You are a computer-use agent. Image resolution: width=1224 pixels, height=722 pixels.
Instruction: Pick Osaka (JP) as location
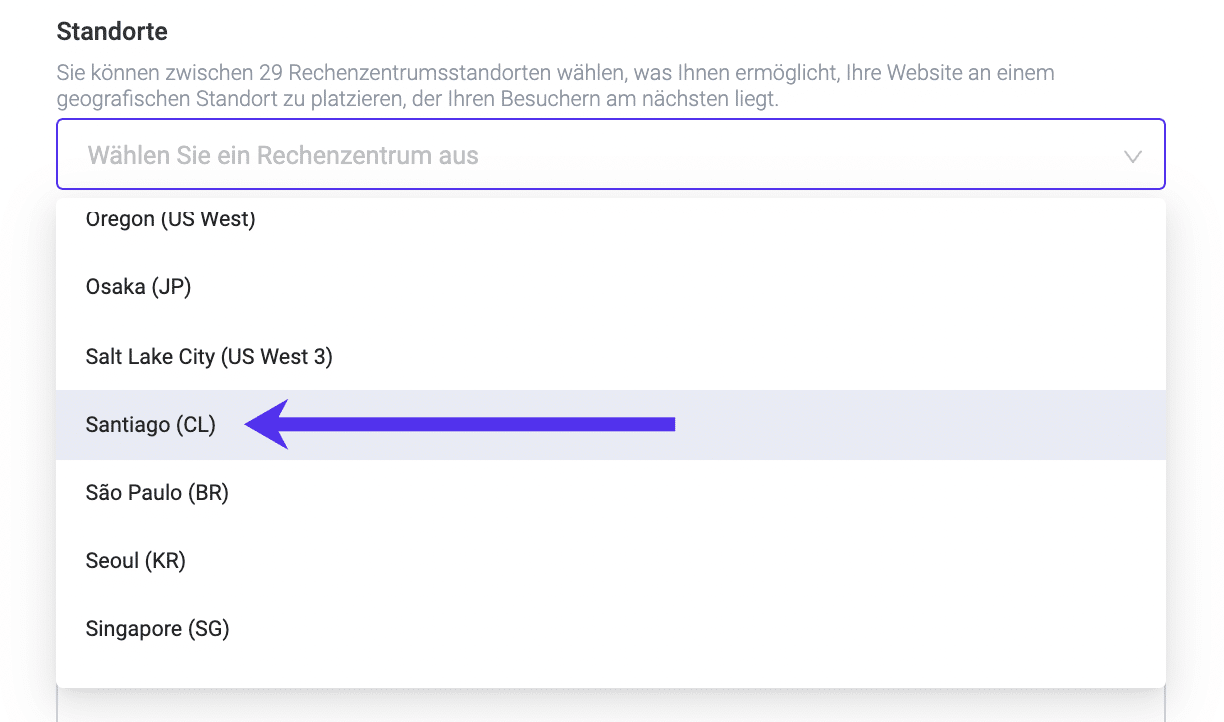(x=138, y=287)
